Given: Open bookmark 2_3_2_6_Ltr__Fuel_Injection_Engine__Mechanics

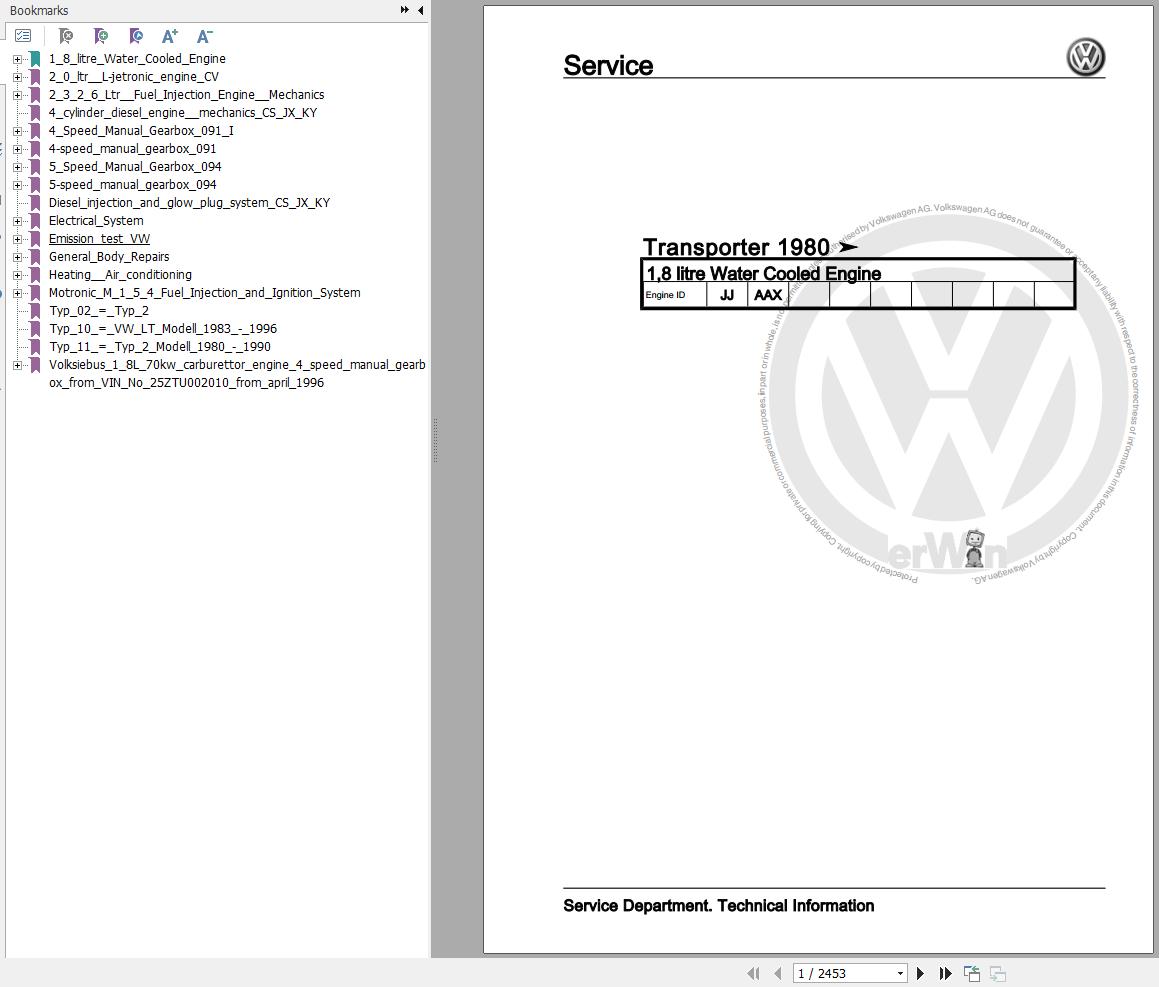Looking at the screenshot, I should (186, 95).
